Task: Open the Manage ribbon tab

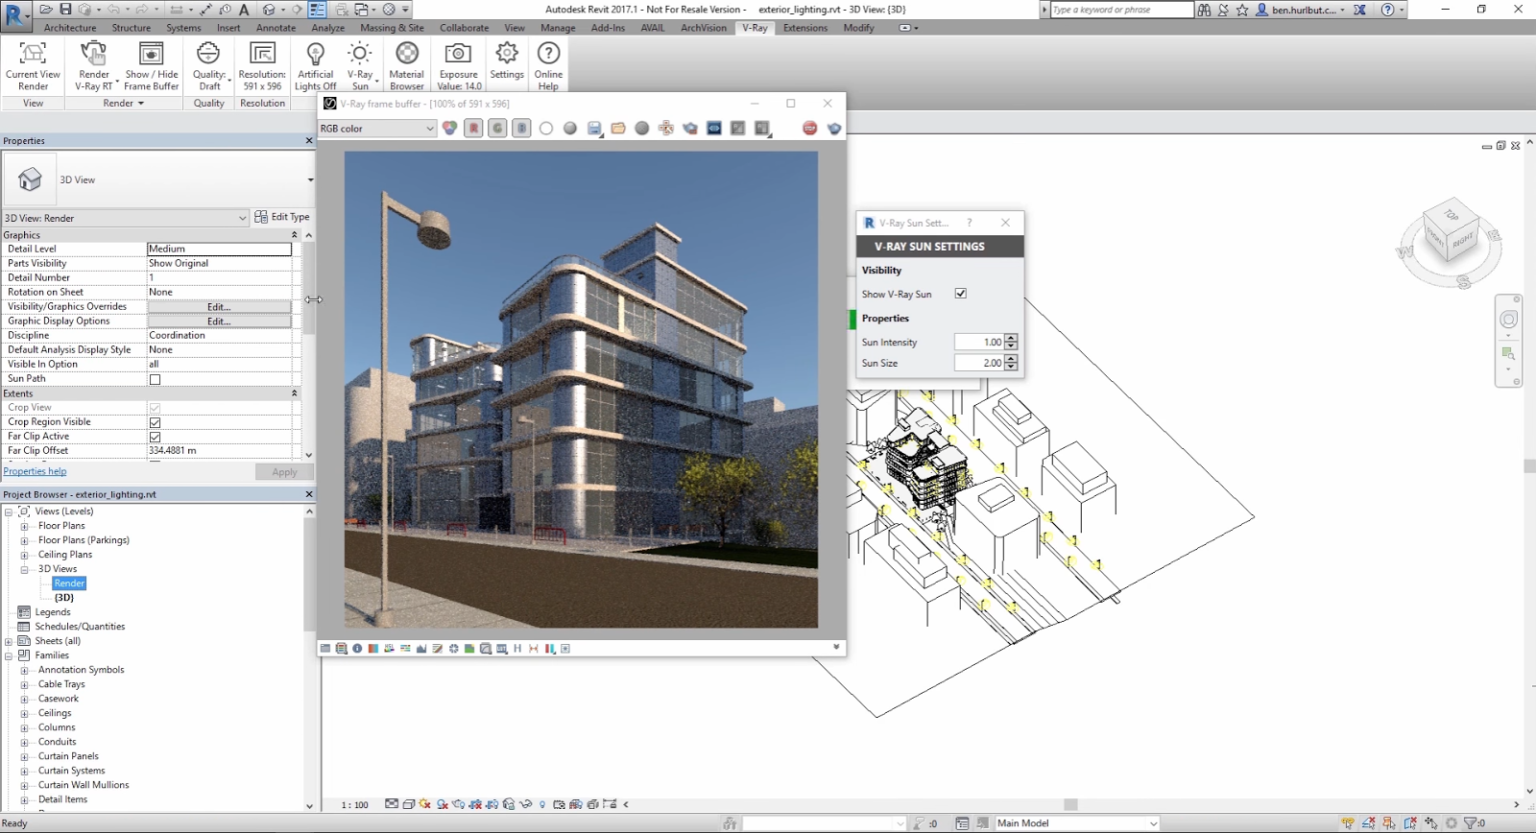Action: (558, 28)
